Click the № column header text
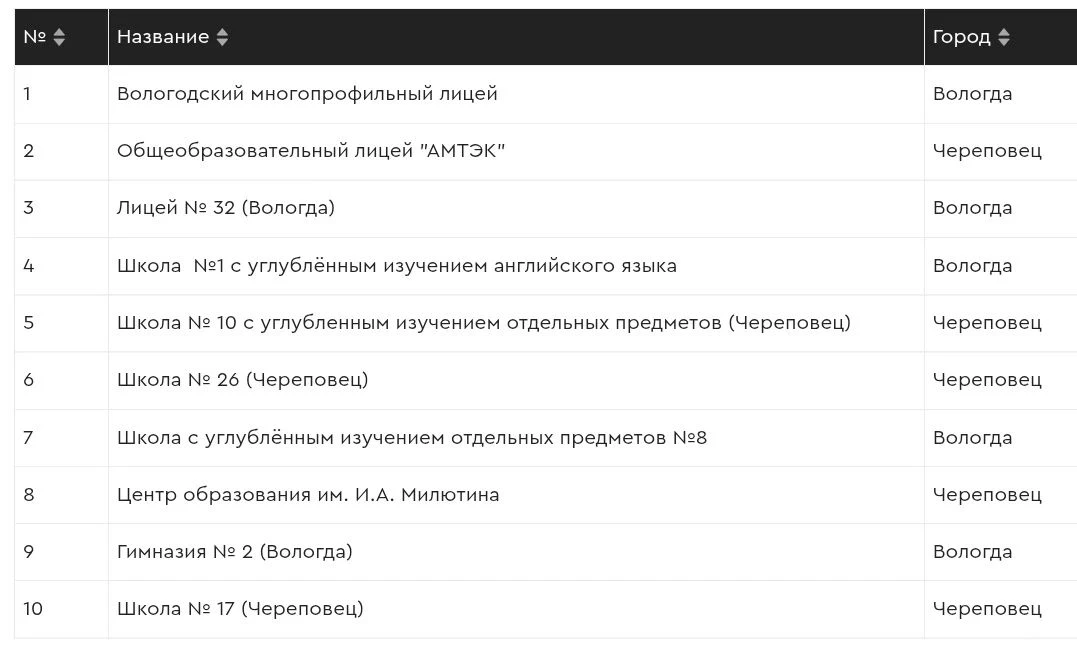Screen dimensions: 1077x667 click(x=34, y=37)
